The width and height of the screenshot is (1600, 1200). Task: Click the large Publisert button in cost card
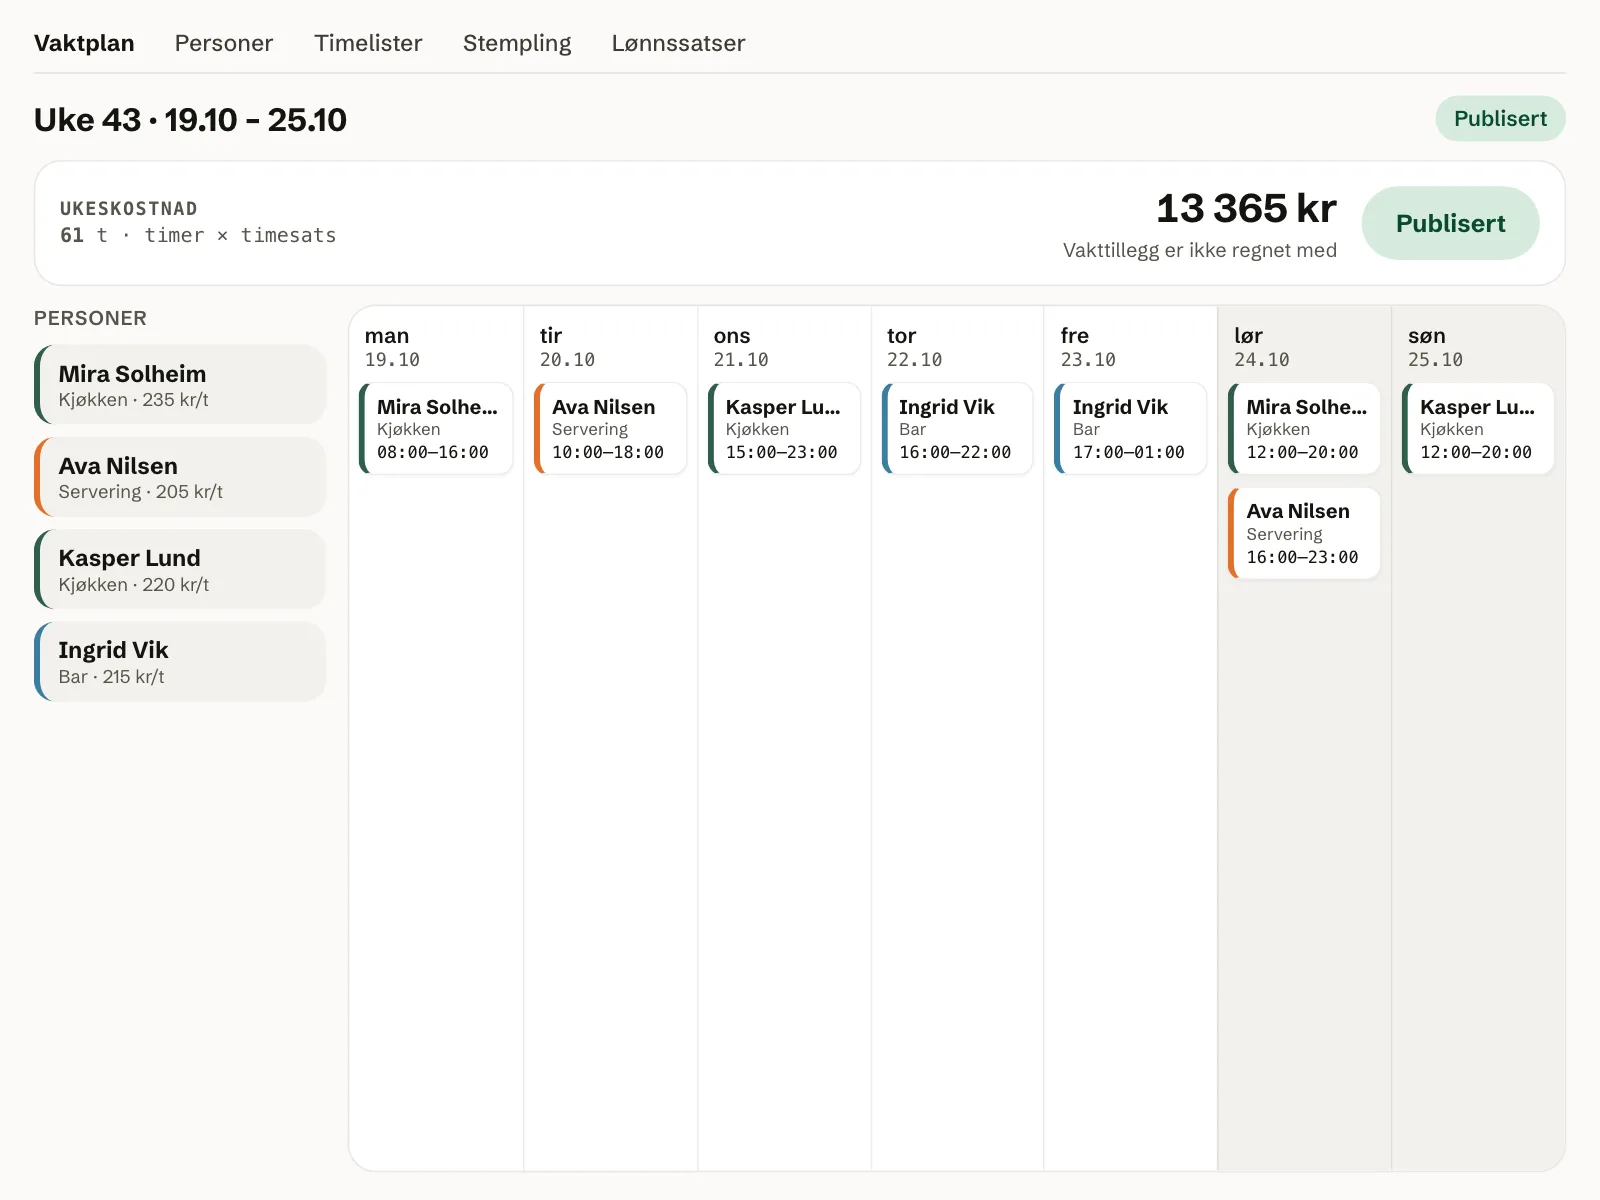(x=1450, y=223)
